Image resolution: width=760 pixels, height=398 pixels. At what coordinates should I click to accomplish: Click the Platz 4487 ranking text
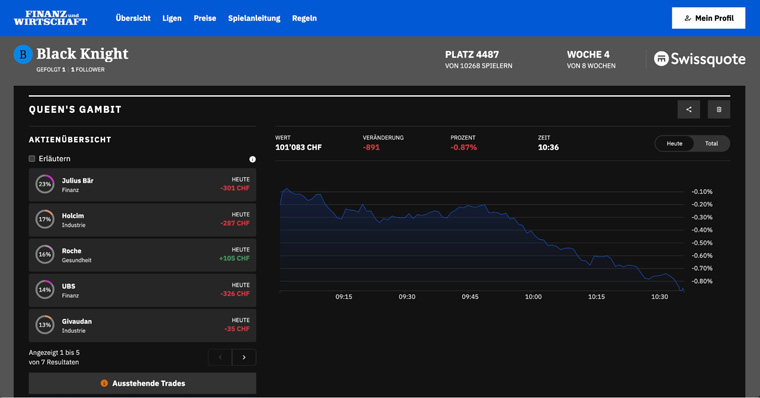coord(472,55)
